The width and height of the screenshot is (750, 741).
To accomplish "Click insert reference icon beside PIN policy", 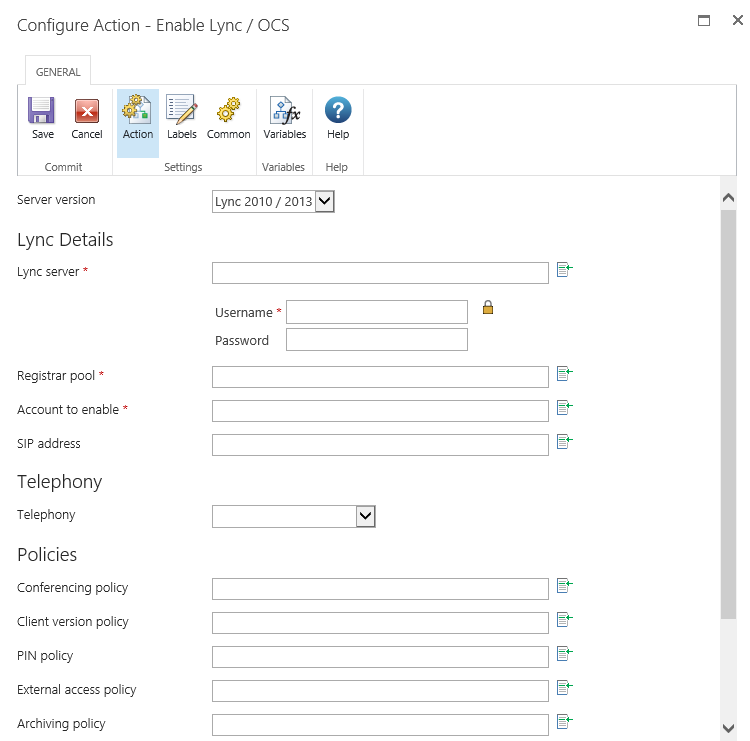I will (564, 654).
